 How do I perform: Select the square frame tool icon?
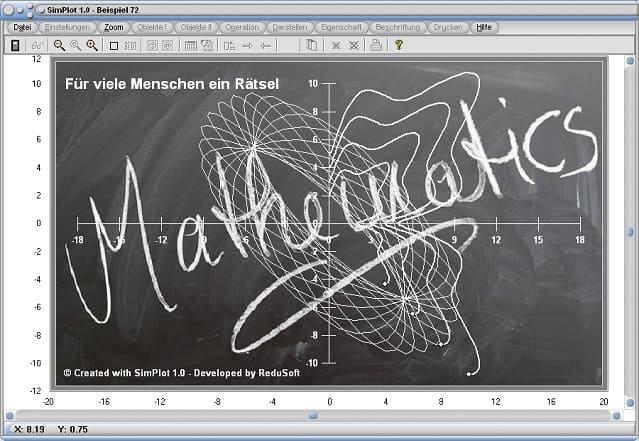[114, 46]
